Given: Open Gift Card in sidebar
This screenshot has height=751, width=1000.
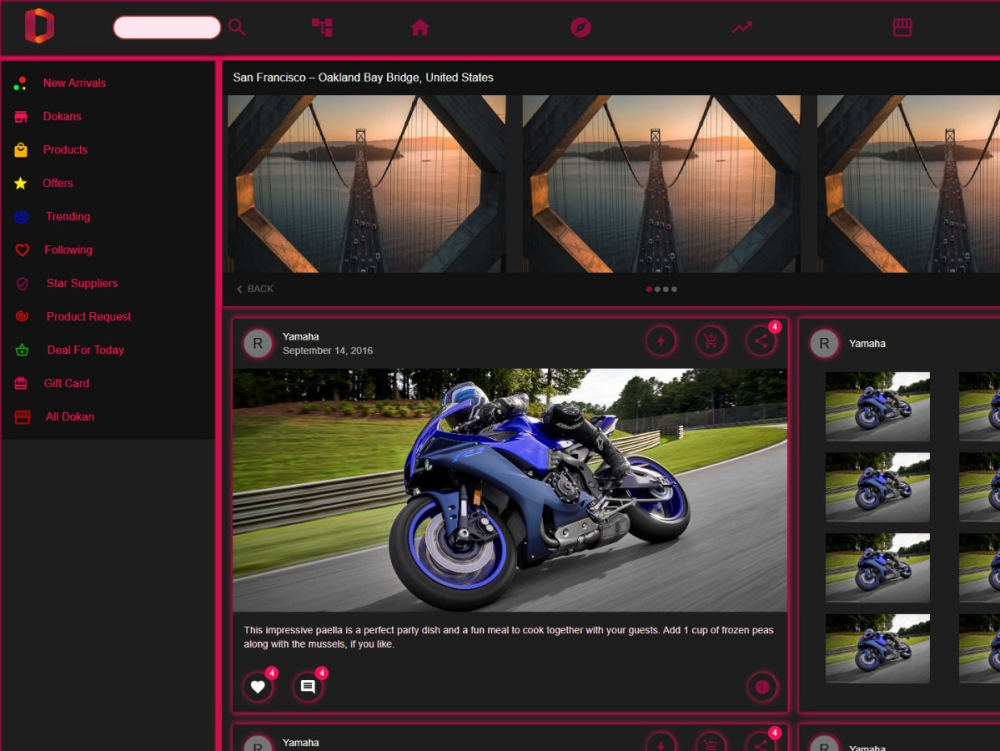Looking at the screenshot, I should 66,383.
